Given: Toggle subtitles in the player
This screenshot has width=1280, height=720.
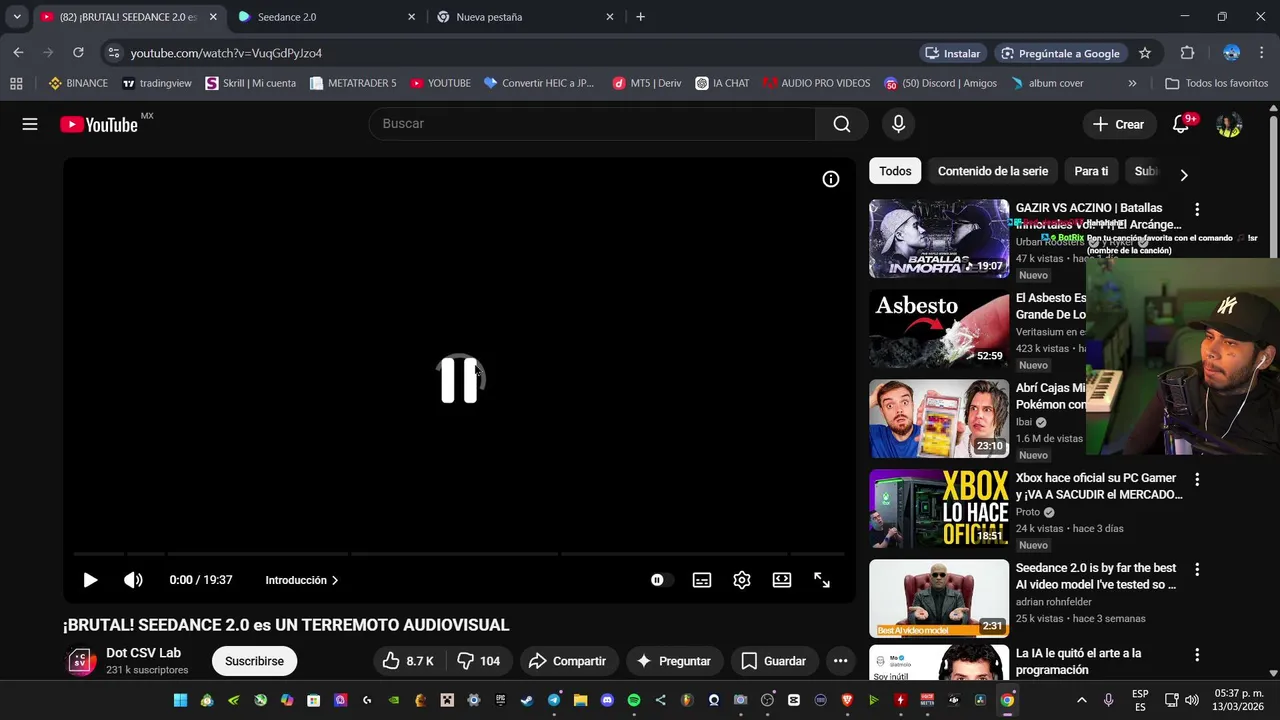Looking at the screenshot, I should coord(702,580).
